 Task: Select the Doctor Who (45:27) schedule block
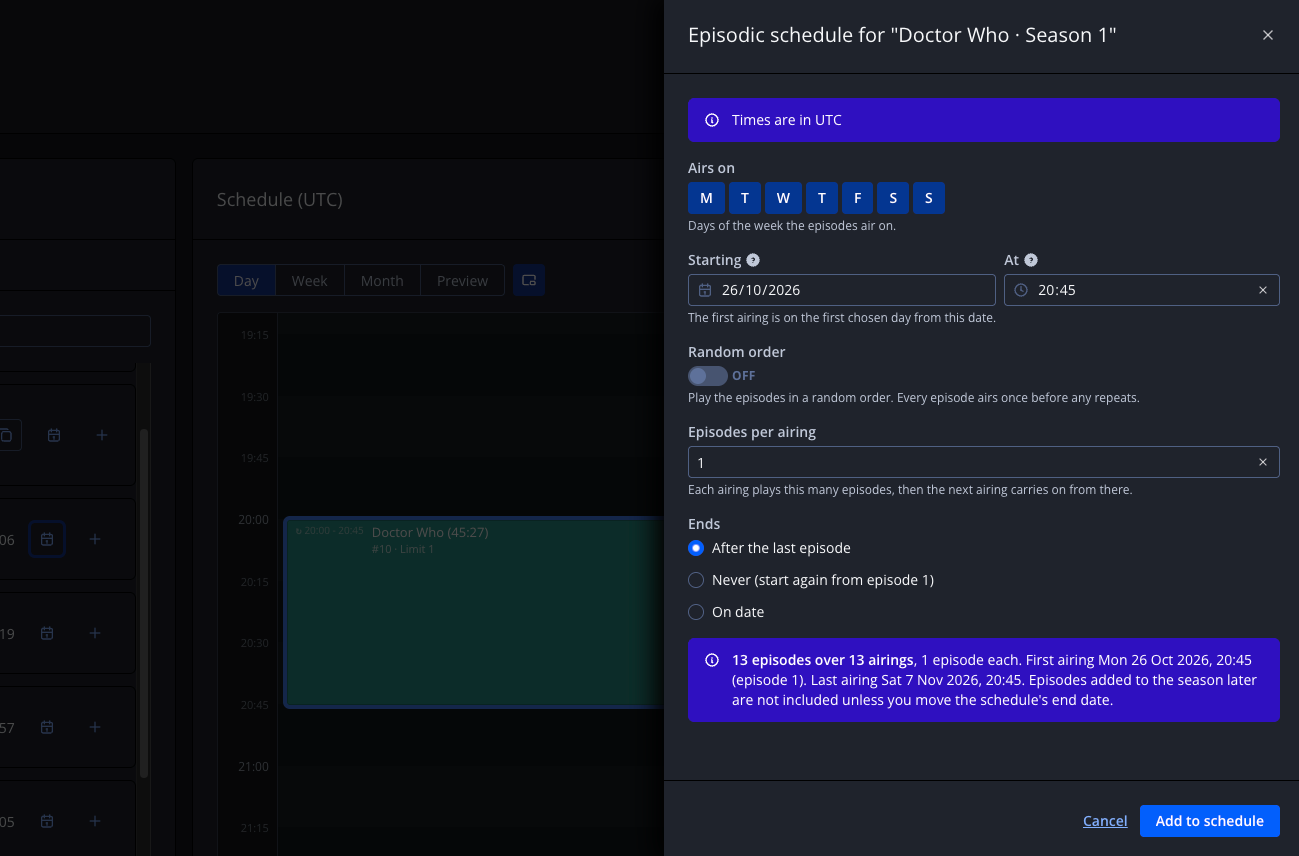click(474, 612)
